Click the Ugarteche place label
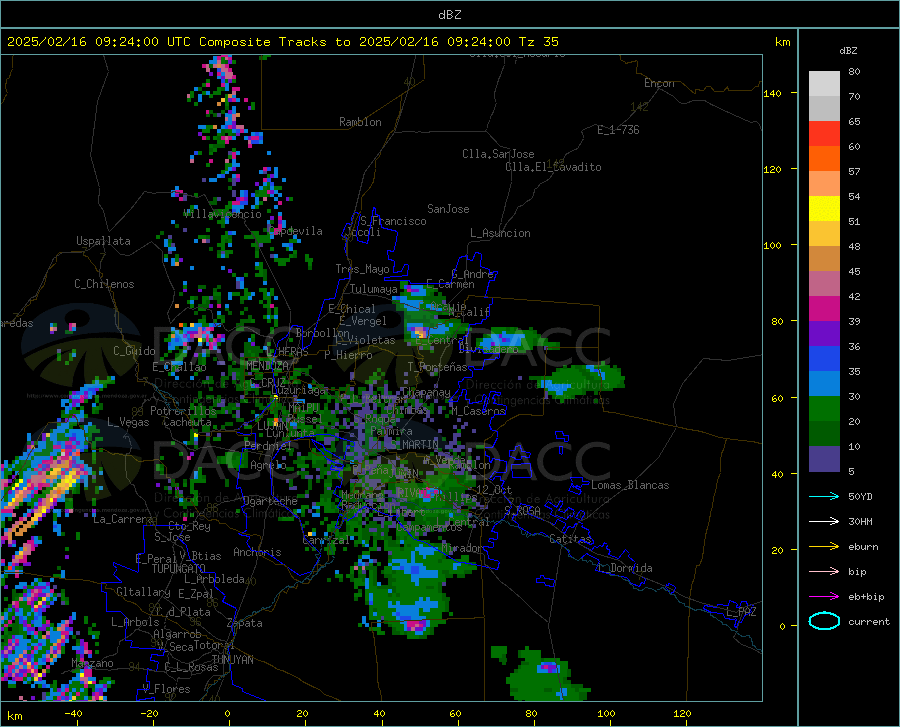Screen dimensions: 900x727 point(270,501)
